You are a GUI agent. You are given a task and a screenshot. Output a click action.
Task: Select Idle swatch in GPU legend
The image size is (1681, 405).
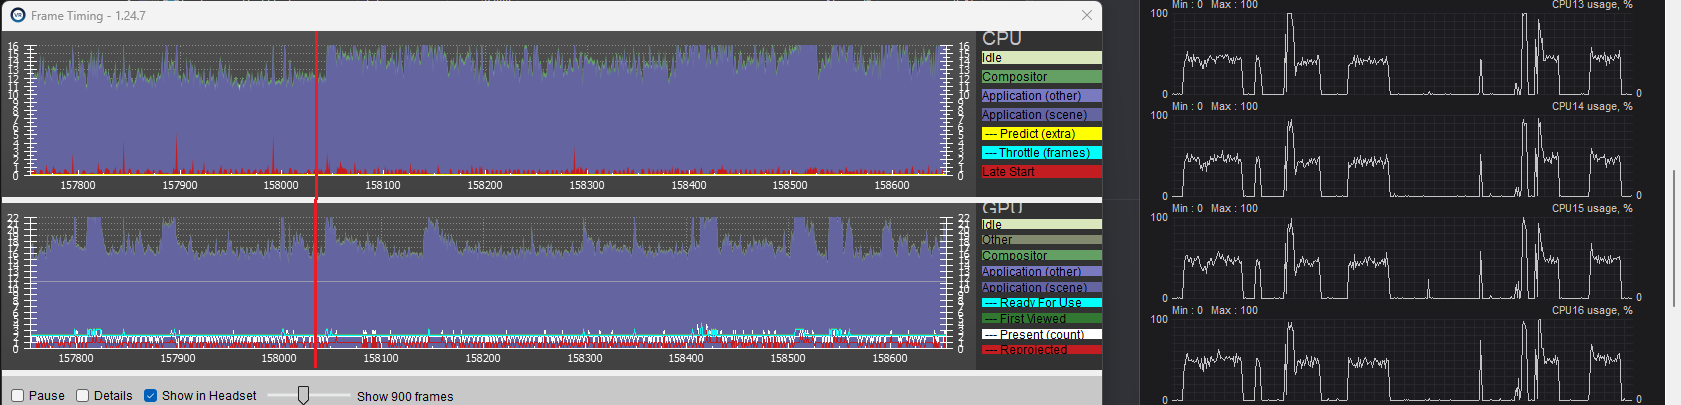(x=1041, y=225)
